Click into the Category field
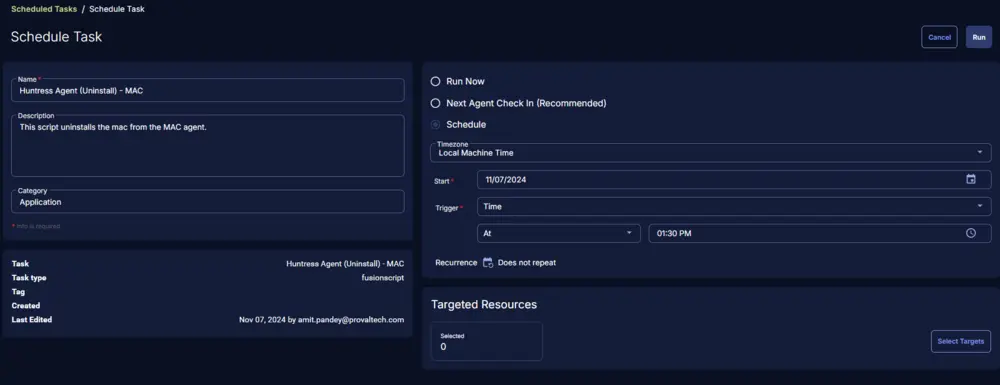The height and width of the screenshot is (385, 1000). point(208,201)
